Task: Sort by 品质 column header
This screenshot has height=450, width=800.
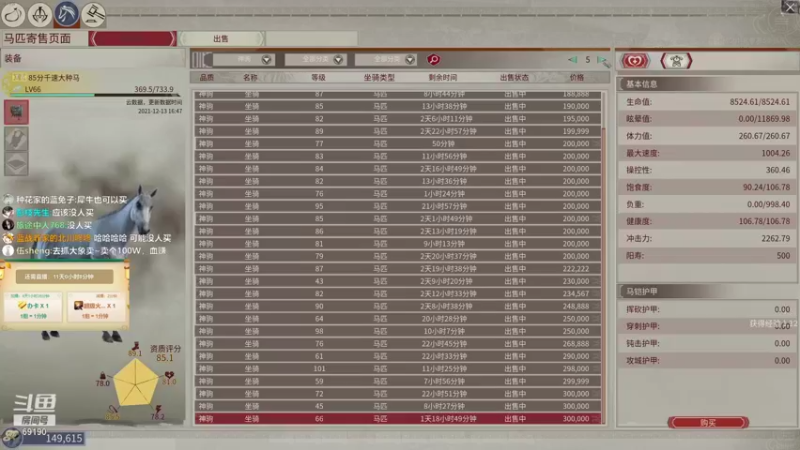Action: click(x=207, y=78)
